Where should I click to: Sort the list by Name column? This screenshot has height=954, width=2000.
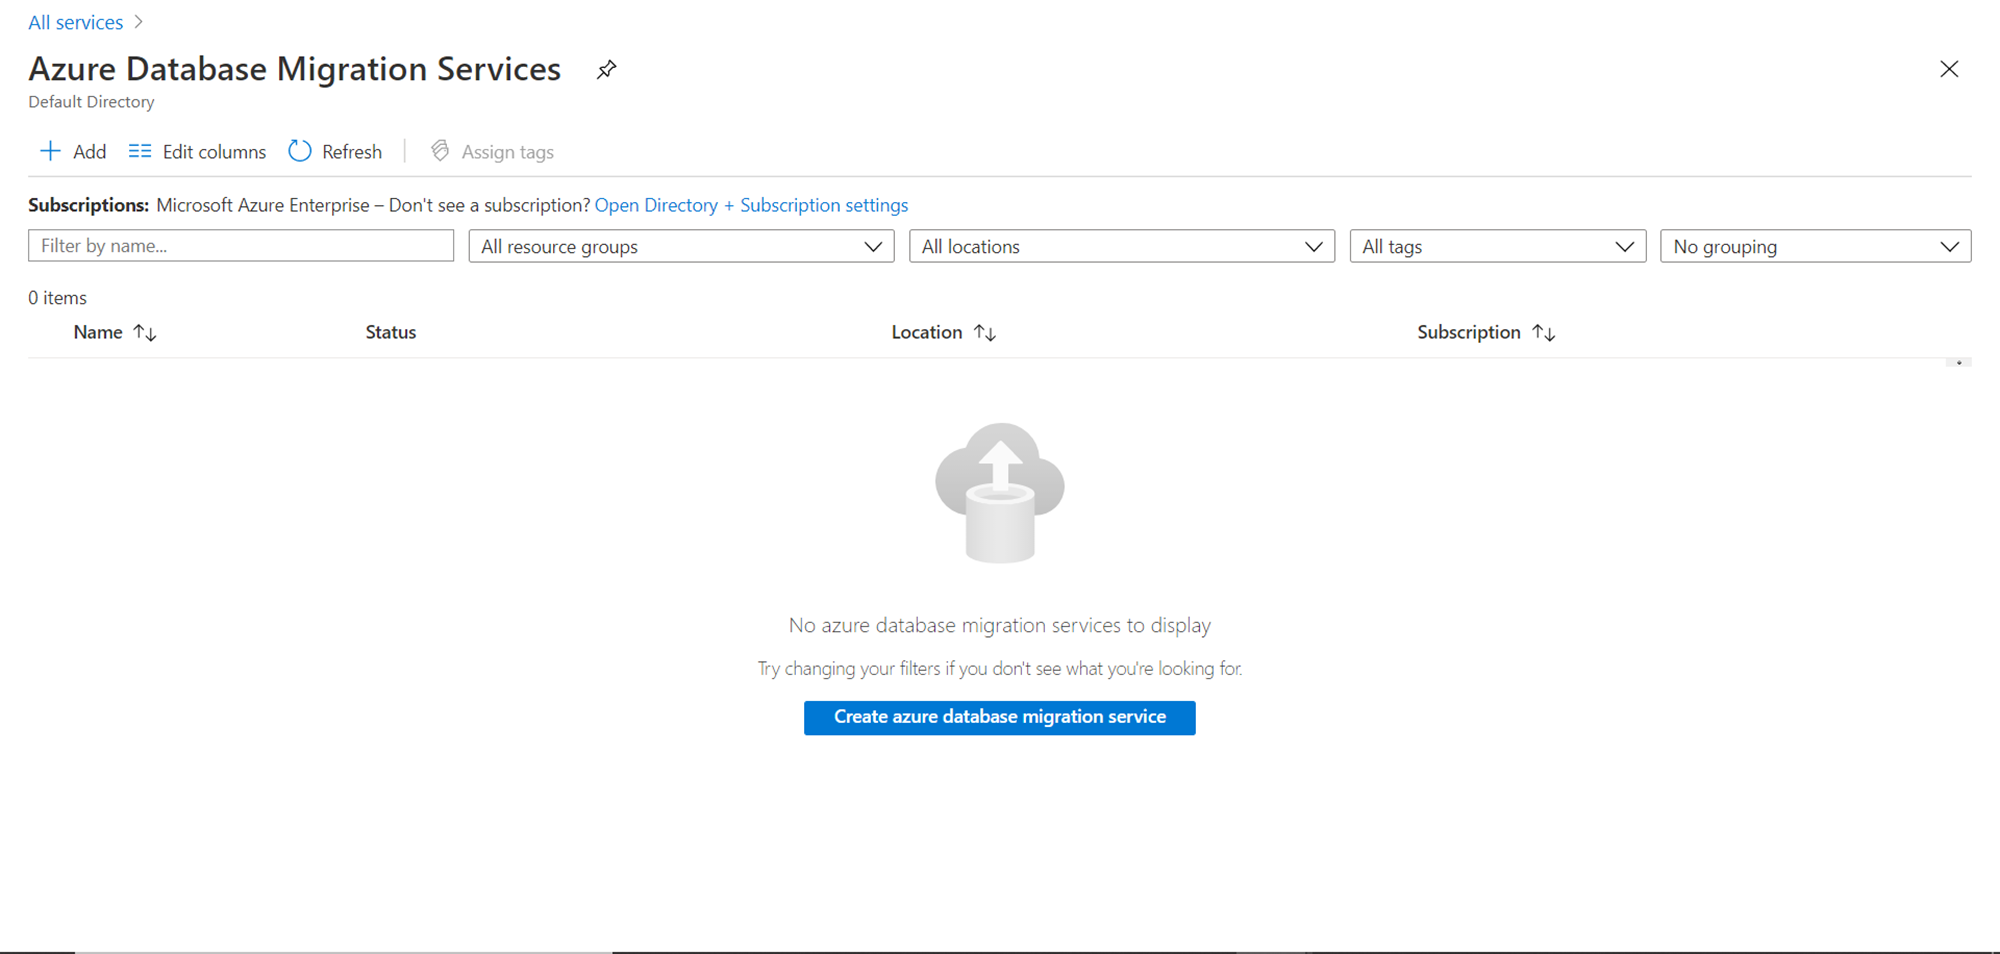(115, 332)
